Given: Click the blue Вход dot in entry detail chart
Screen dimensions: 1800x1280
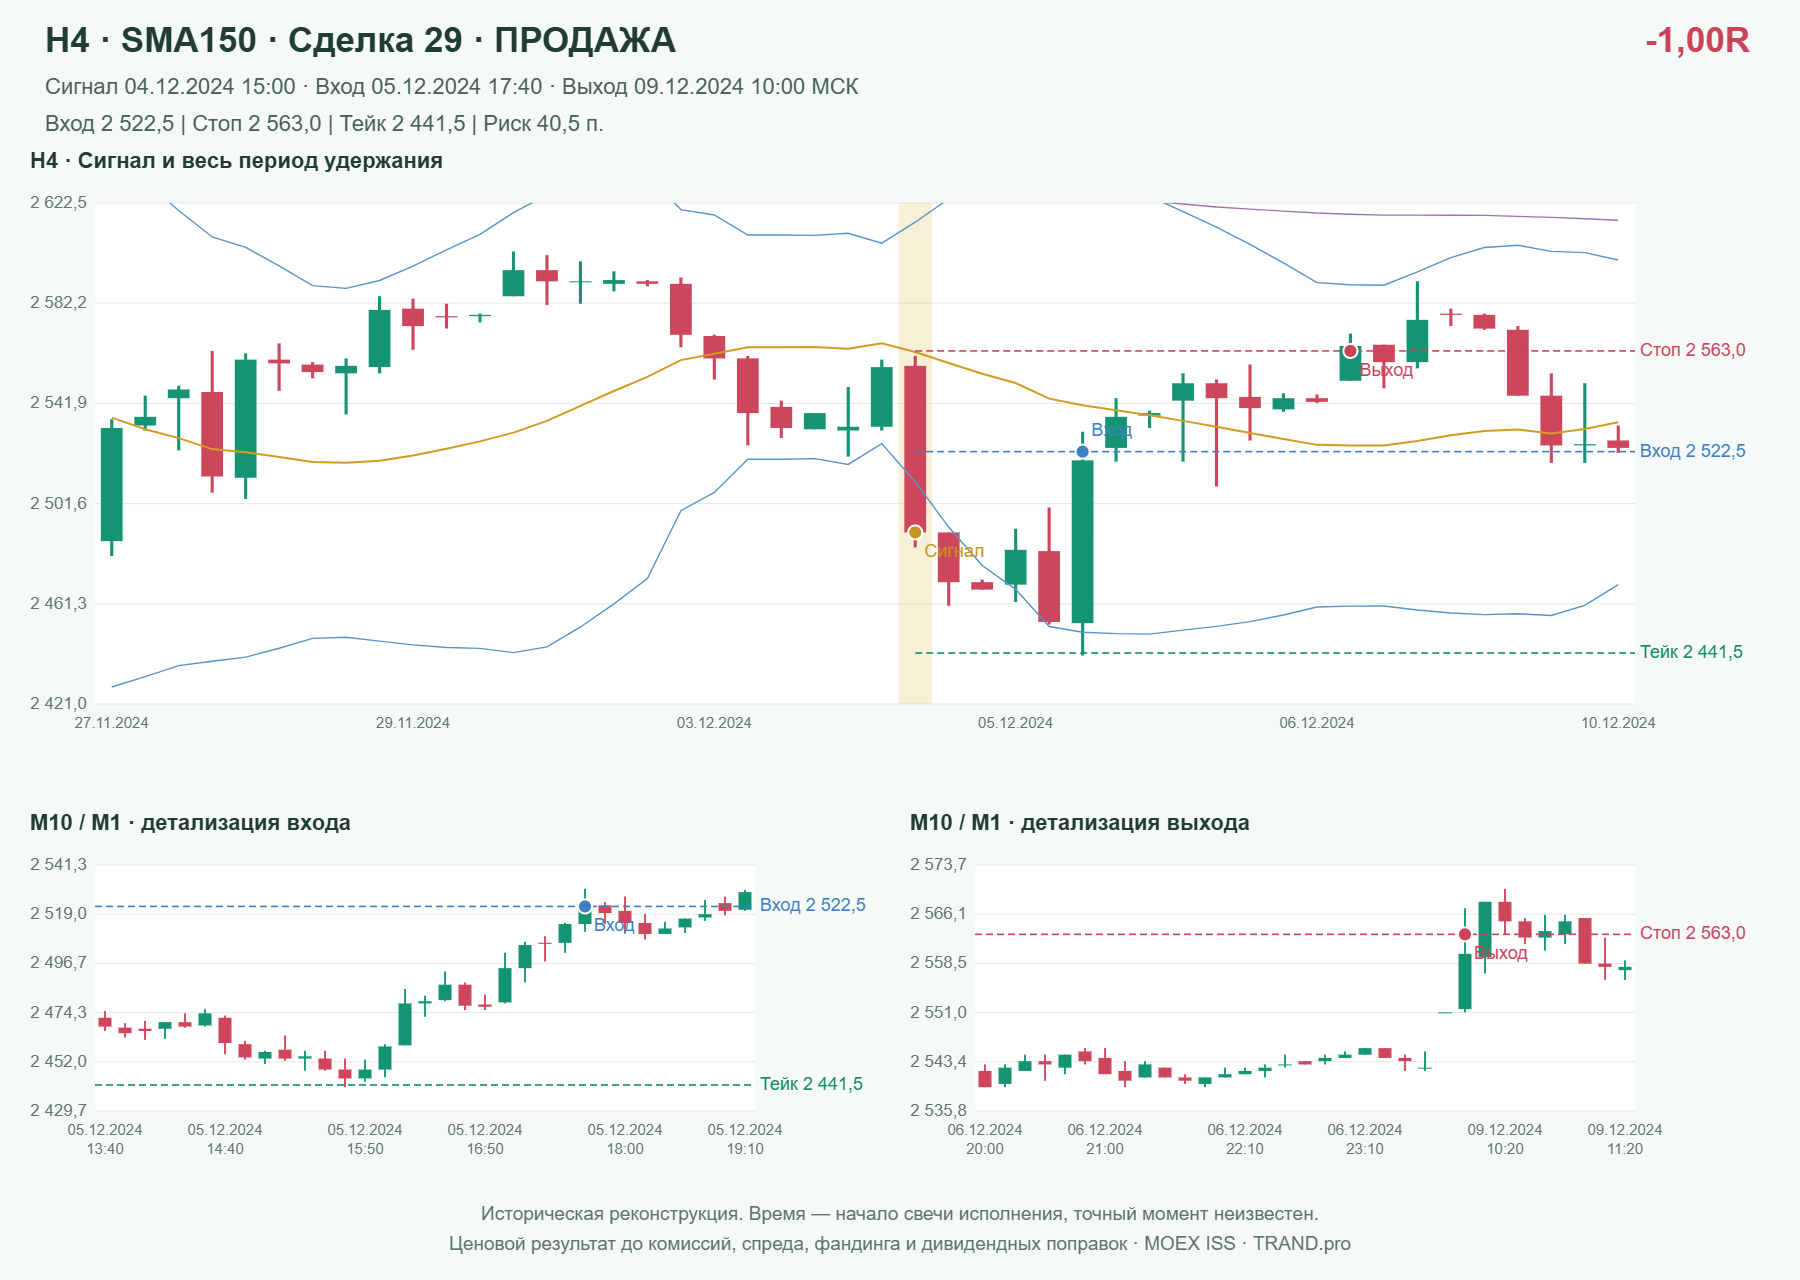Looking at the screenshot, I should click(x=585, y=907).
